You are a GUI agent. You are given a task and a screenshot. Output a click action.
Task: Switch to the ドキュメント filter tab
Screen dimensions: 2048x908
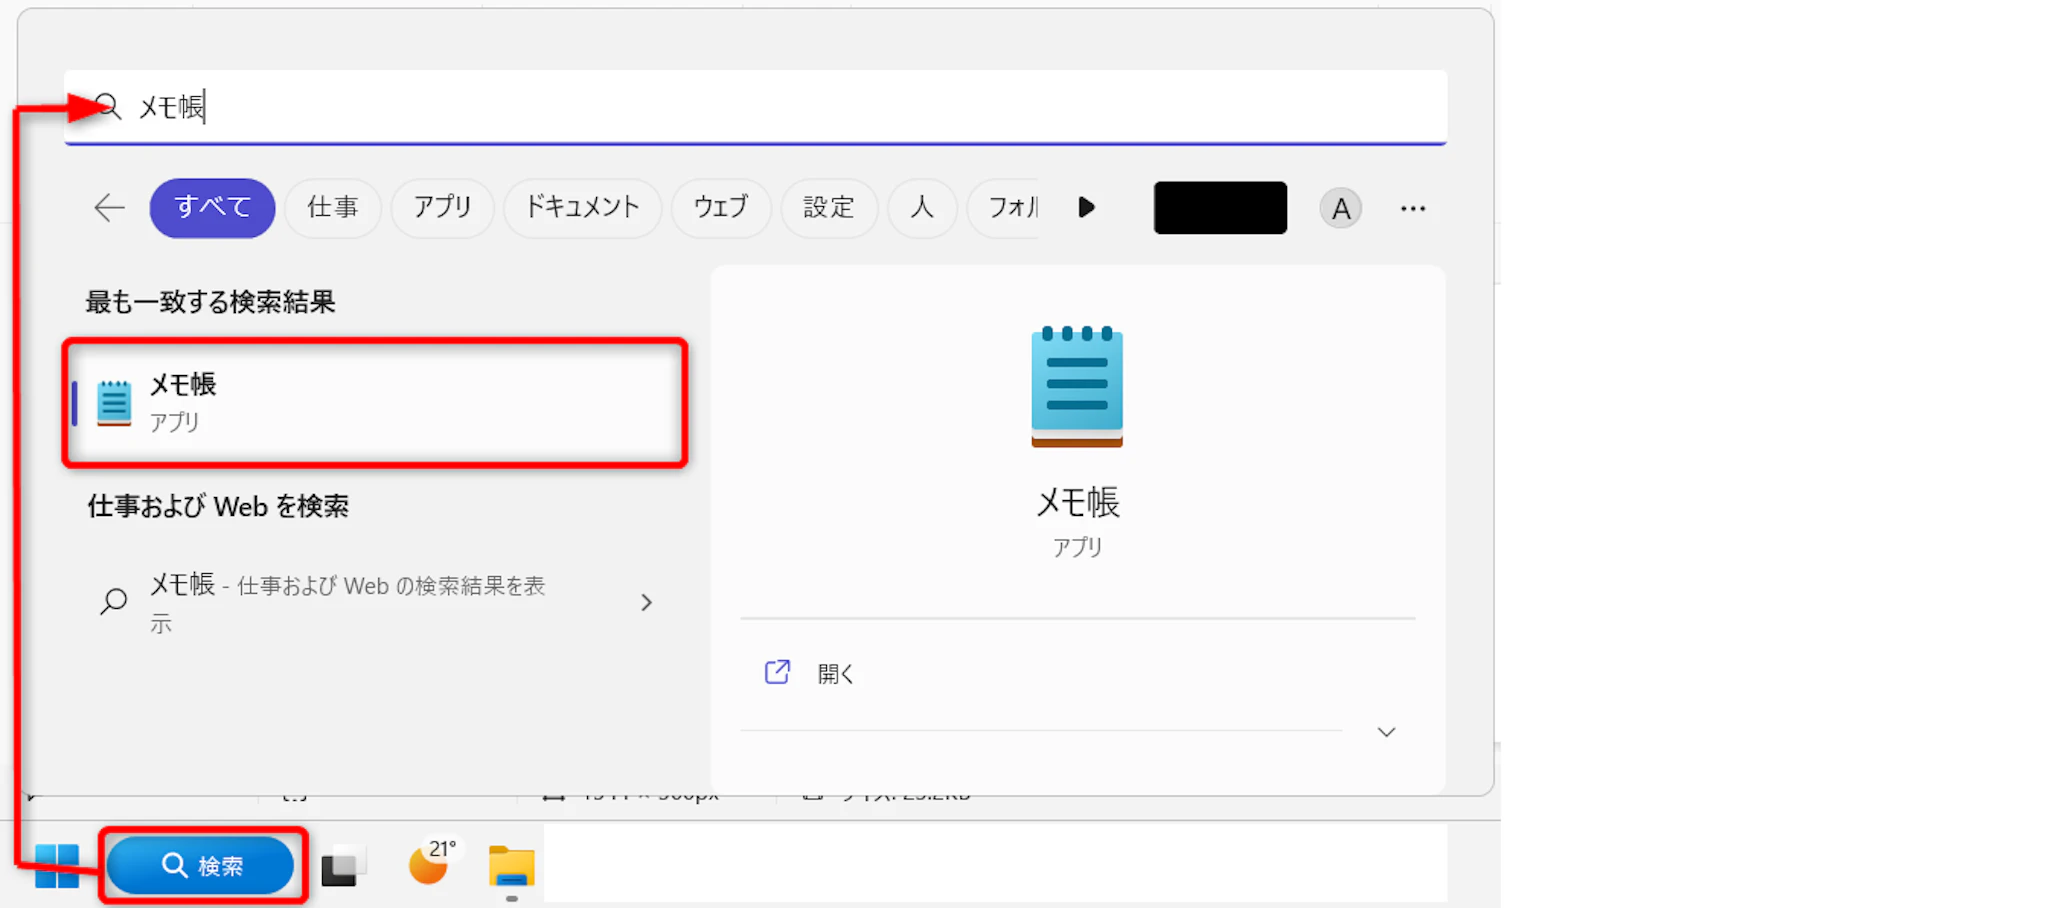(582, 208)
